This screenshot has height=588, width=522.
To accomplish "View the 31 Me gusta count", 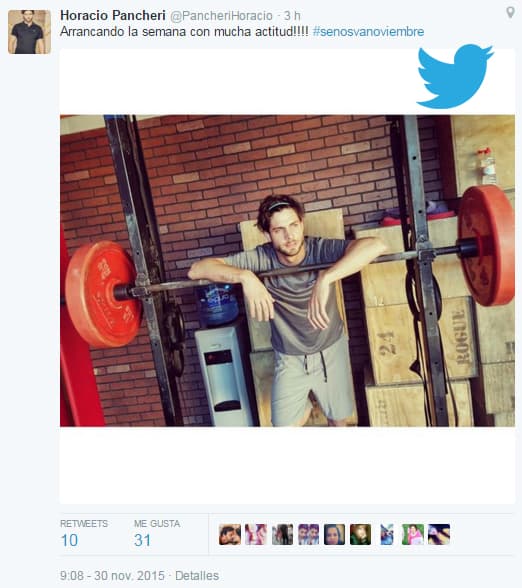I will pyautogui.click(x=142, y=540).
